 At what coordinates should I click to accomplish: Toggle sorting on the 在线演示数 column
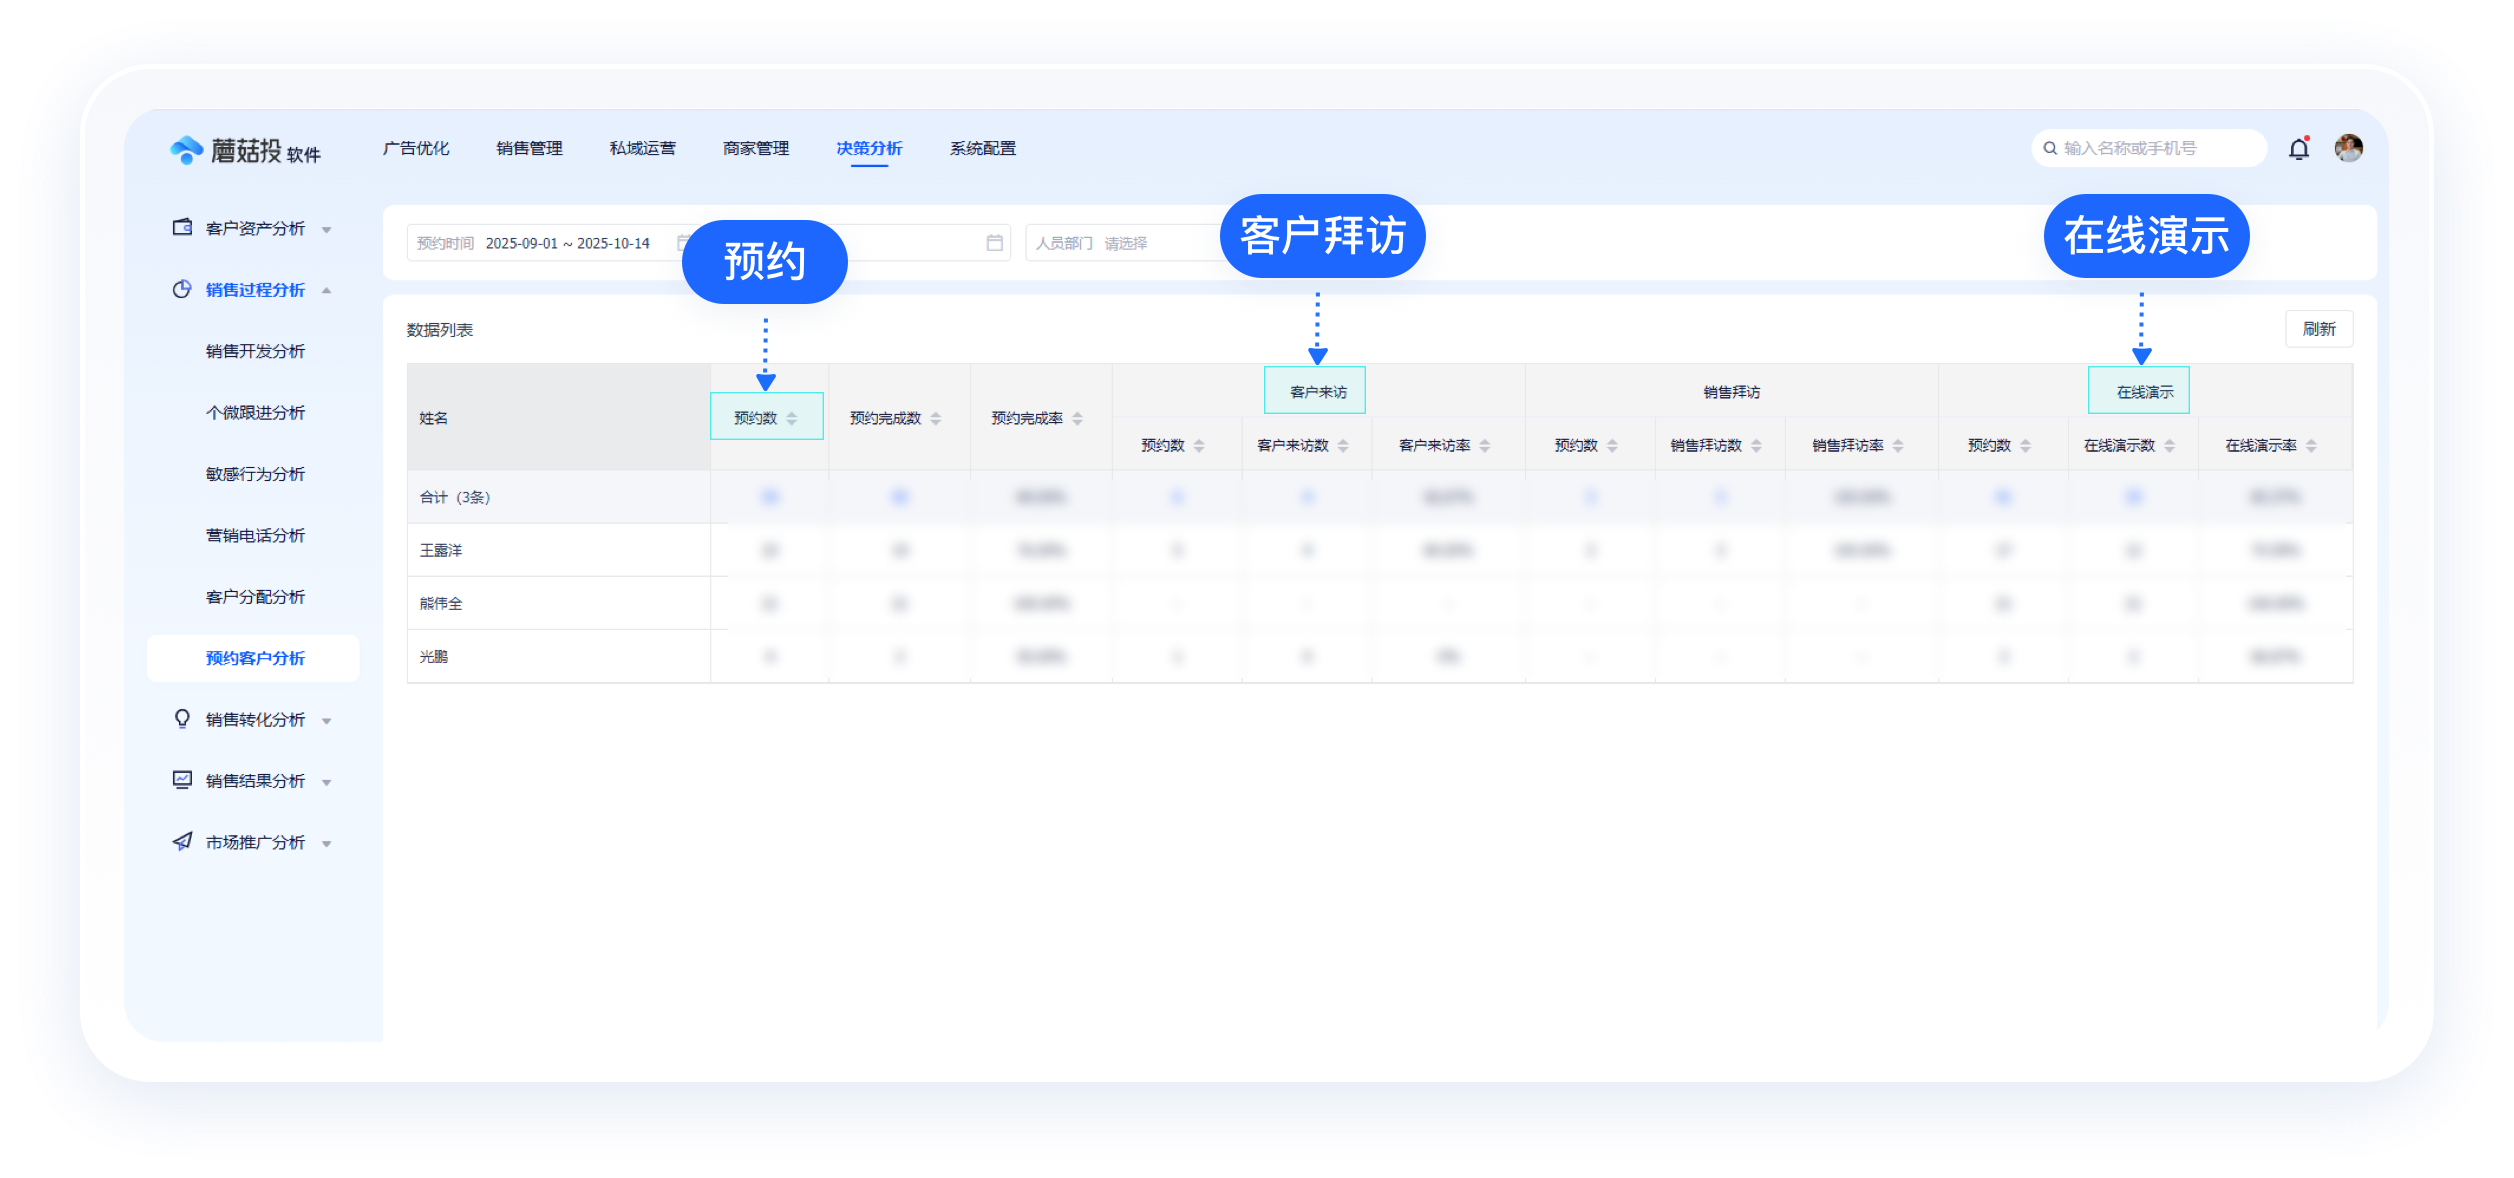(2172, 446)
